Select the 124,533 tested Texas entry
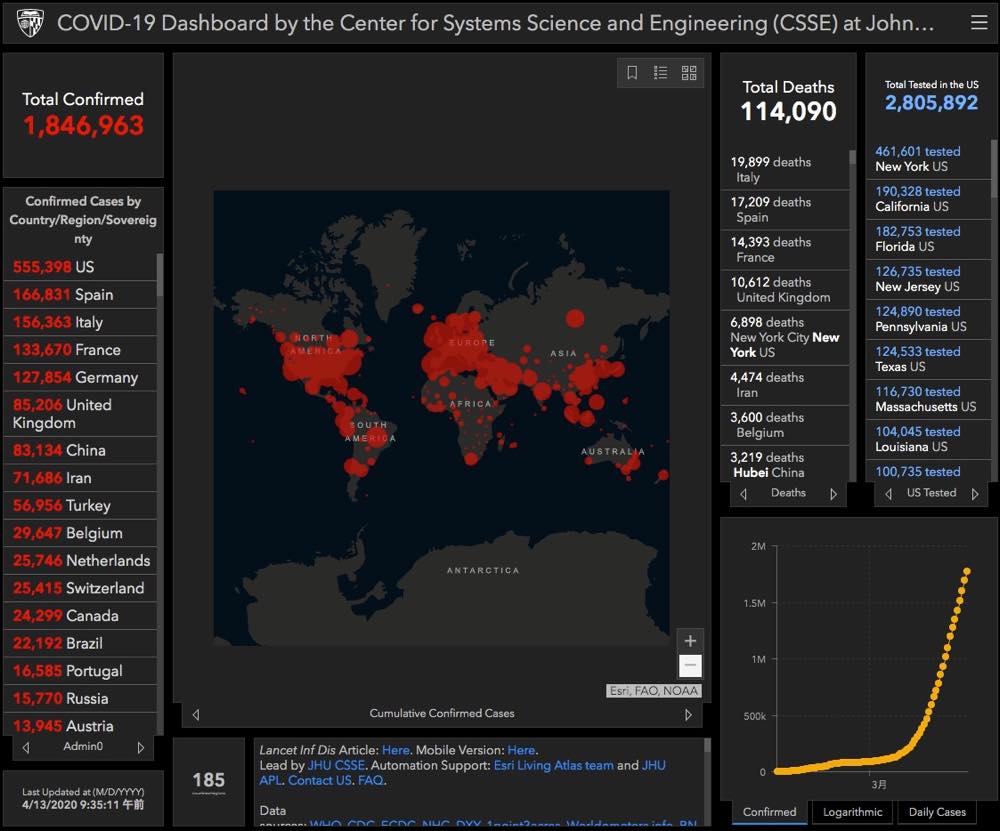The image size is (1000, 831). pyautogui.click(x=929, y=359)
